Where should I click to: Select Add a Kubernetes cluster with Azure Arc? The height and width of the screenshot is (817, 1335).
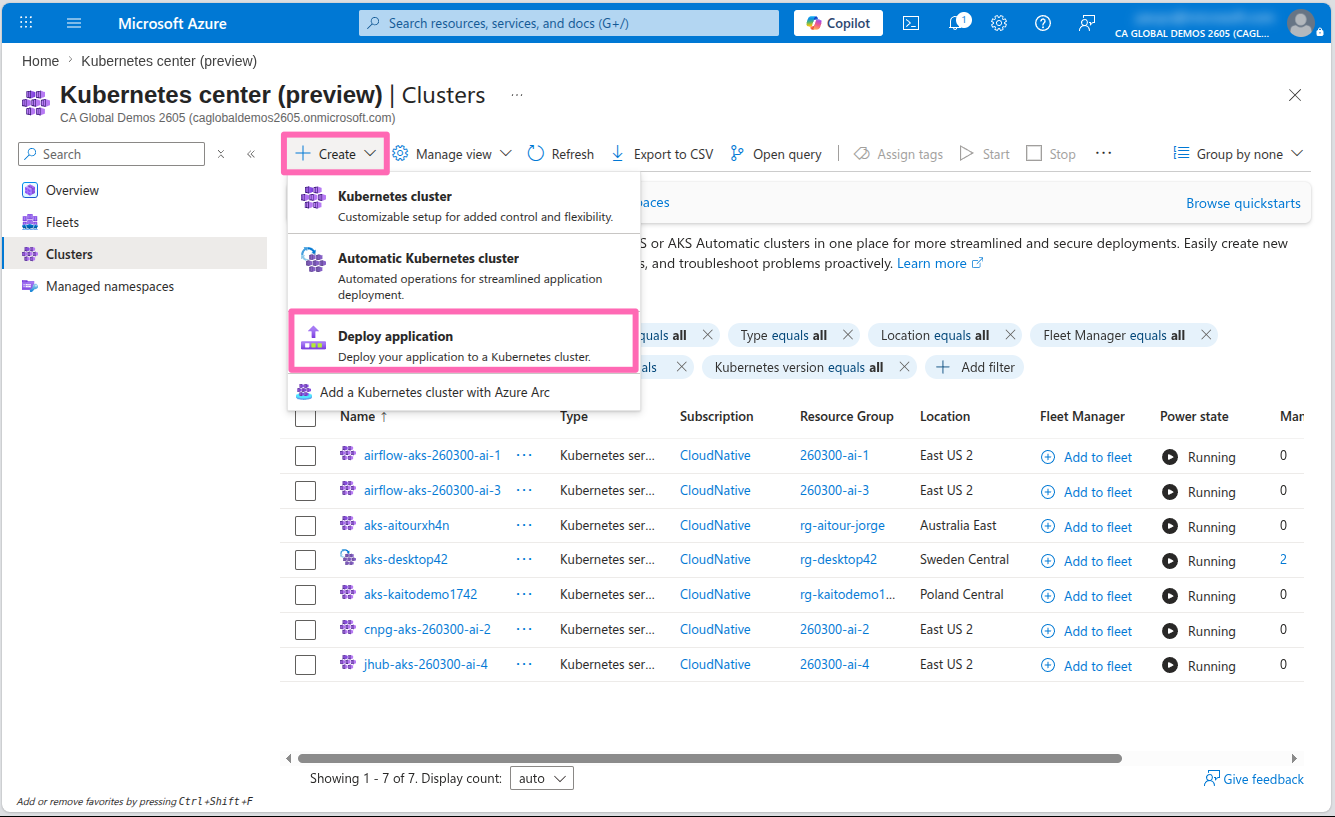click(x=464, y=392)
